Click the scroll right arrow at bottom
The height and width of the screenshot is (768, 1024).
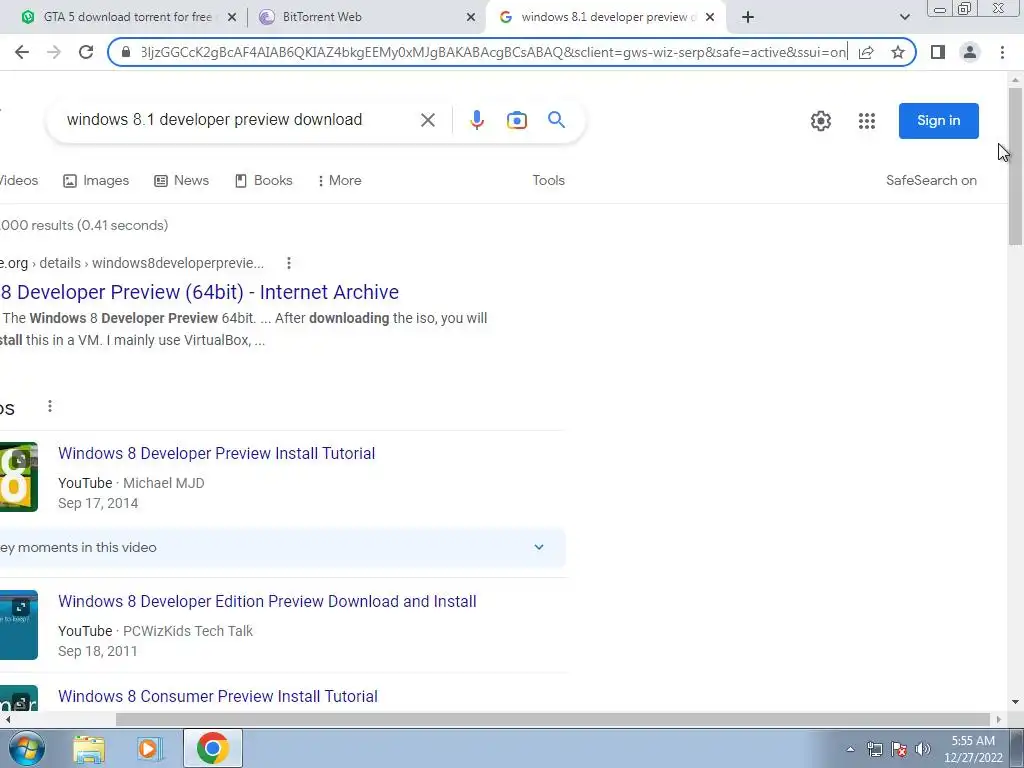point(999,720)
